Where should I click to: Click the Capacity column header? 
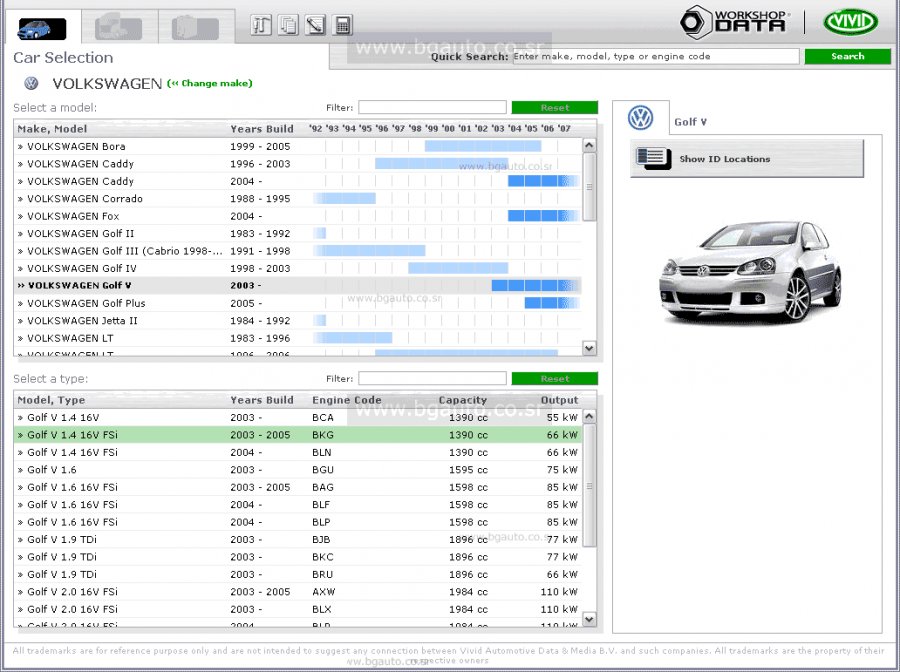463,400
